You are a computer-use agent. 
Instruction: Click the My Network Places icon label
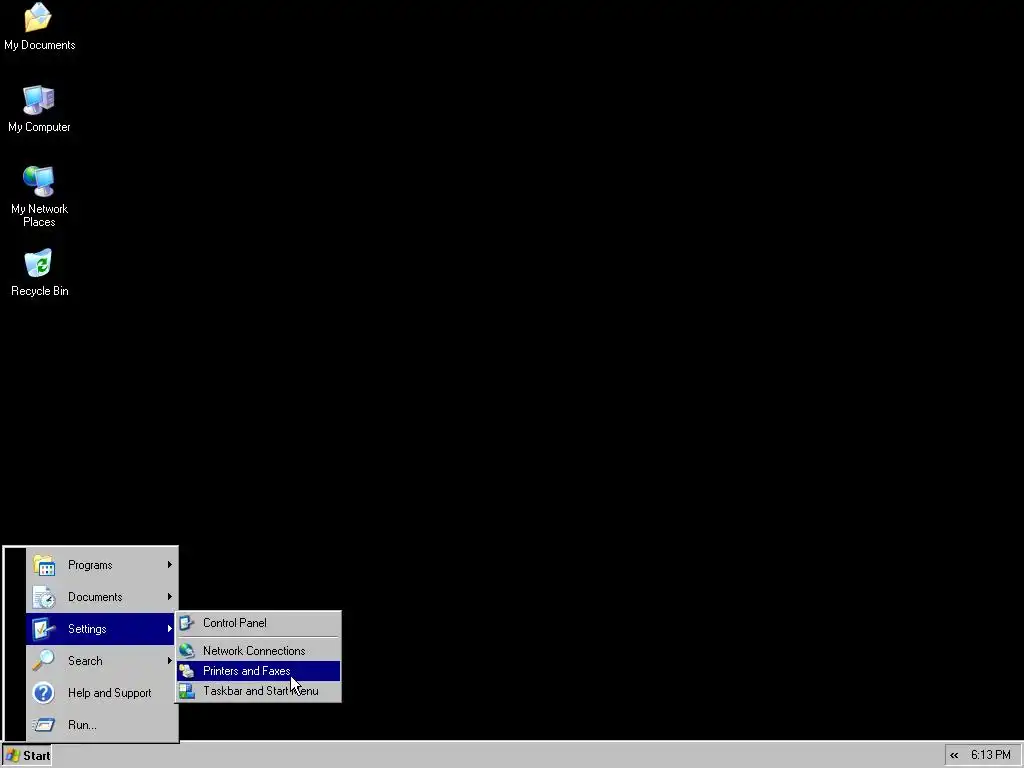coord(39,216)
